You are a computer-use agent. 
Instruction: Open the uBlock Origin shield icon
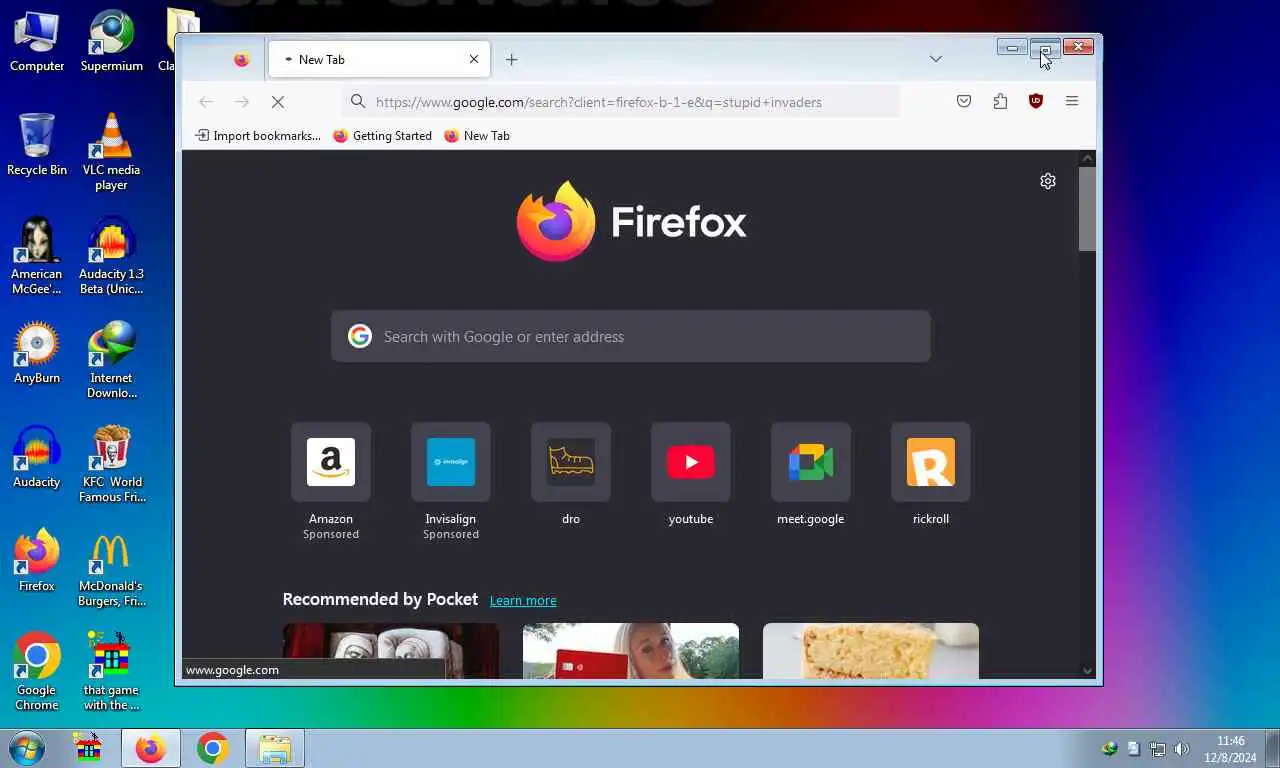pyautogui.click(x=1036, y=101)
